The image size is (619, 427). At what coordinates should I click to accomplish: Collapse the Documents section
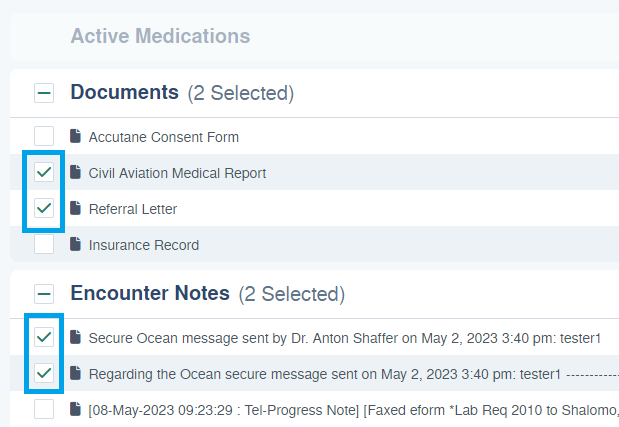pos(44,93)
